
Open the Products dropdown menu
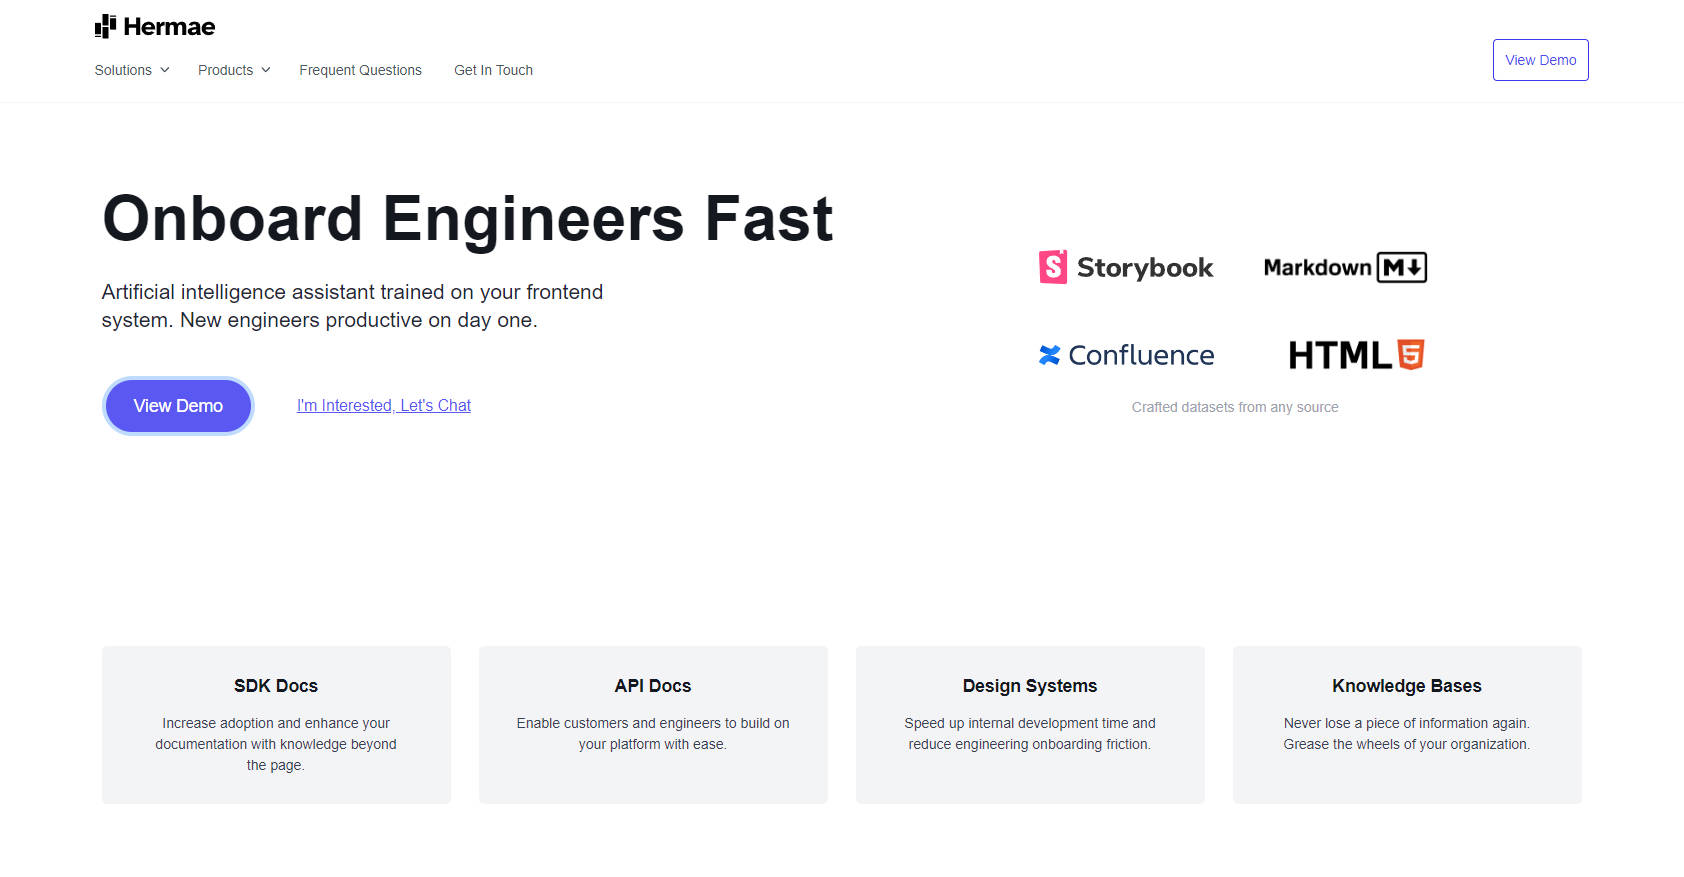[225, 70]
